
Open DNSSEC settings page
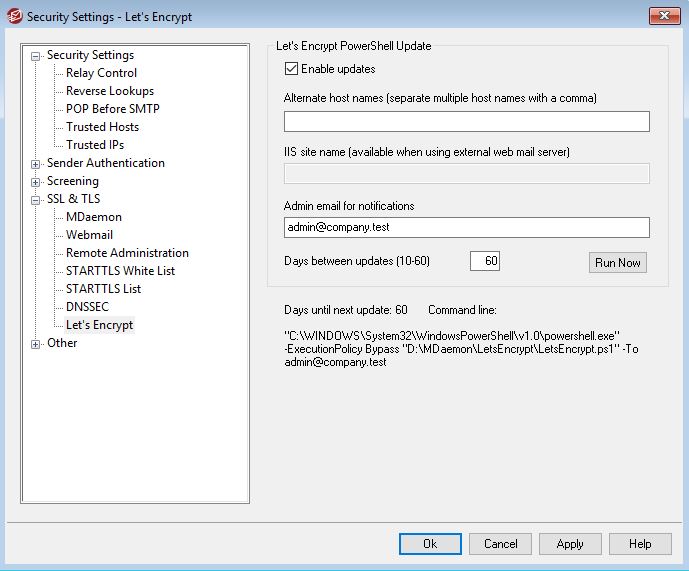[x=87, y=307]
